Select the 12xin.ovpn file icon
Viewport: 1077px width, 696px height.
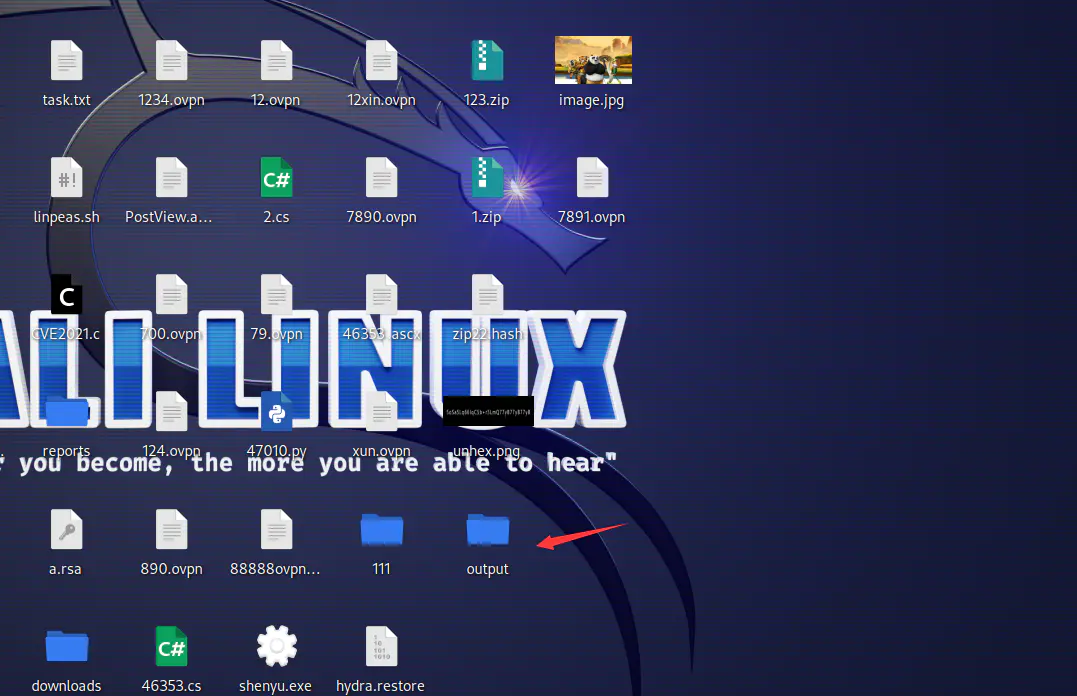(x=382, y=60)
